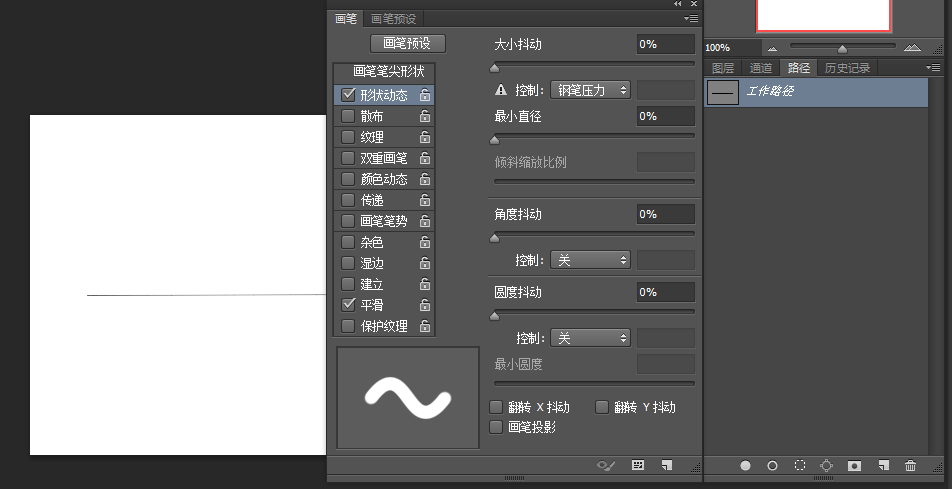Enable 散布 checkbox

coord(348,115)
